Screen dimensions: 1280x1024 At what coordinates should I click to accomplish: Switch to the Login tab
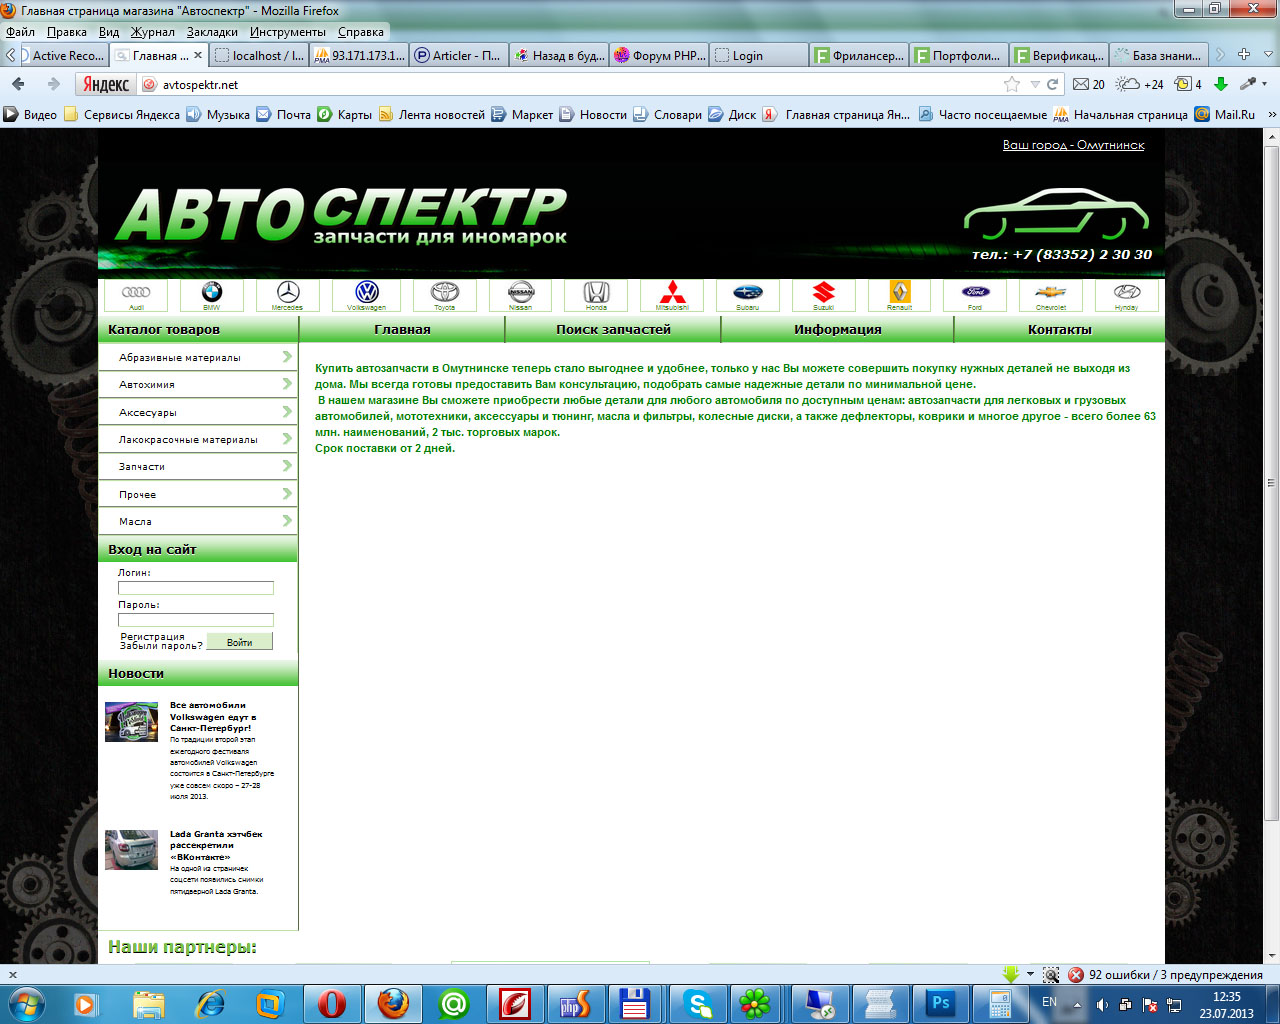pos(759,56)
